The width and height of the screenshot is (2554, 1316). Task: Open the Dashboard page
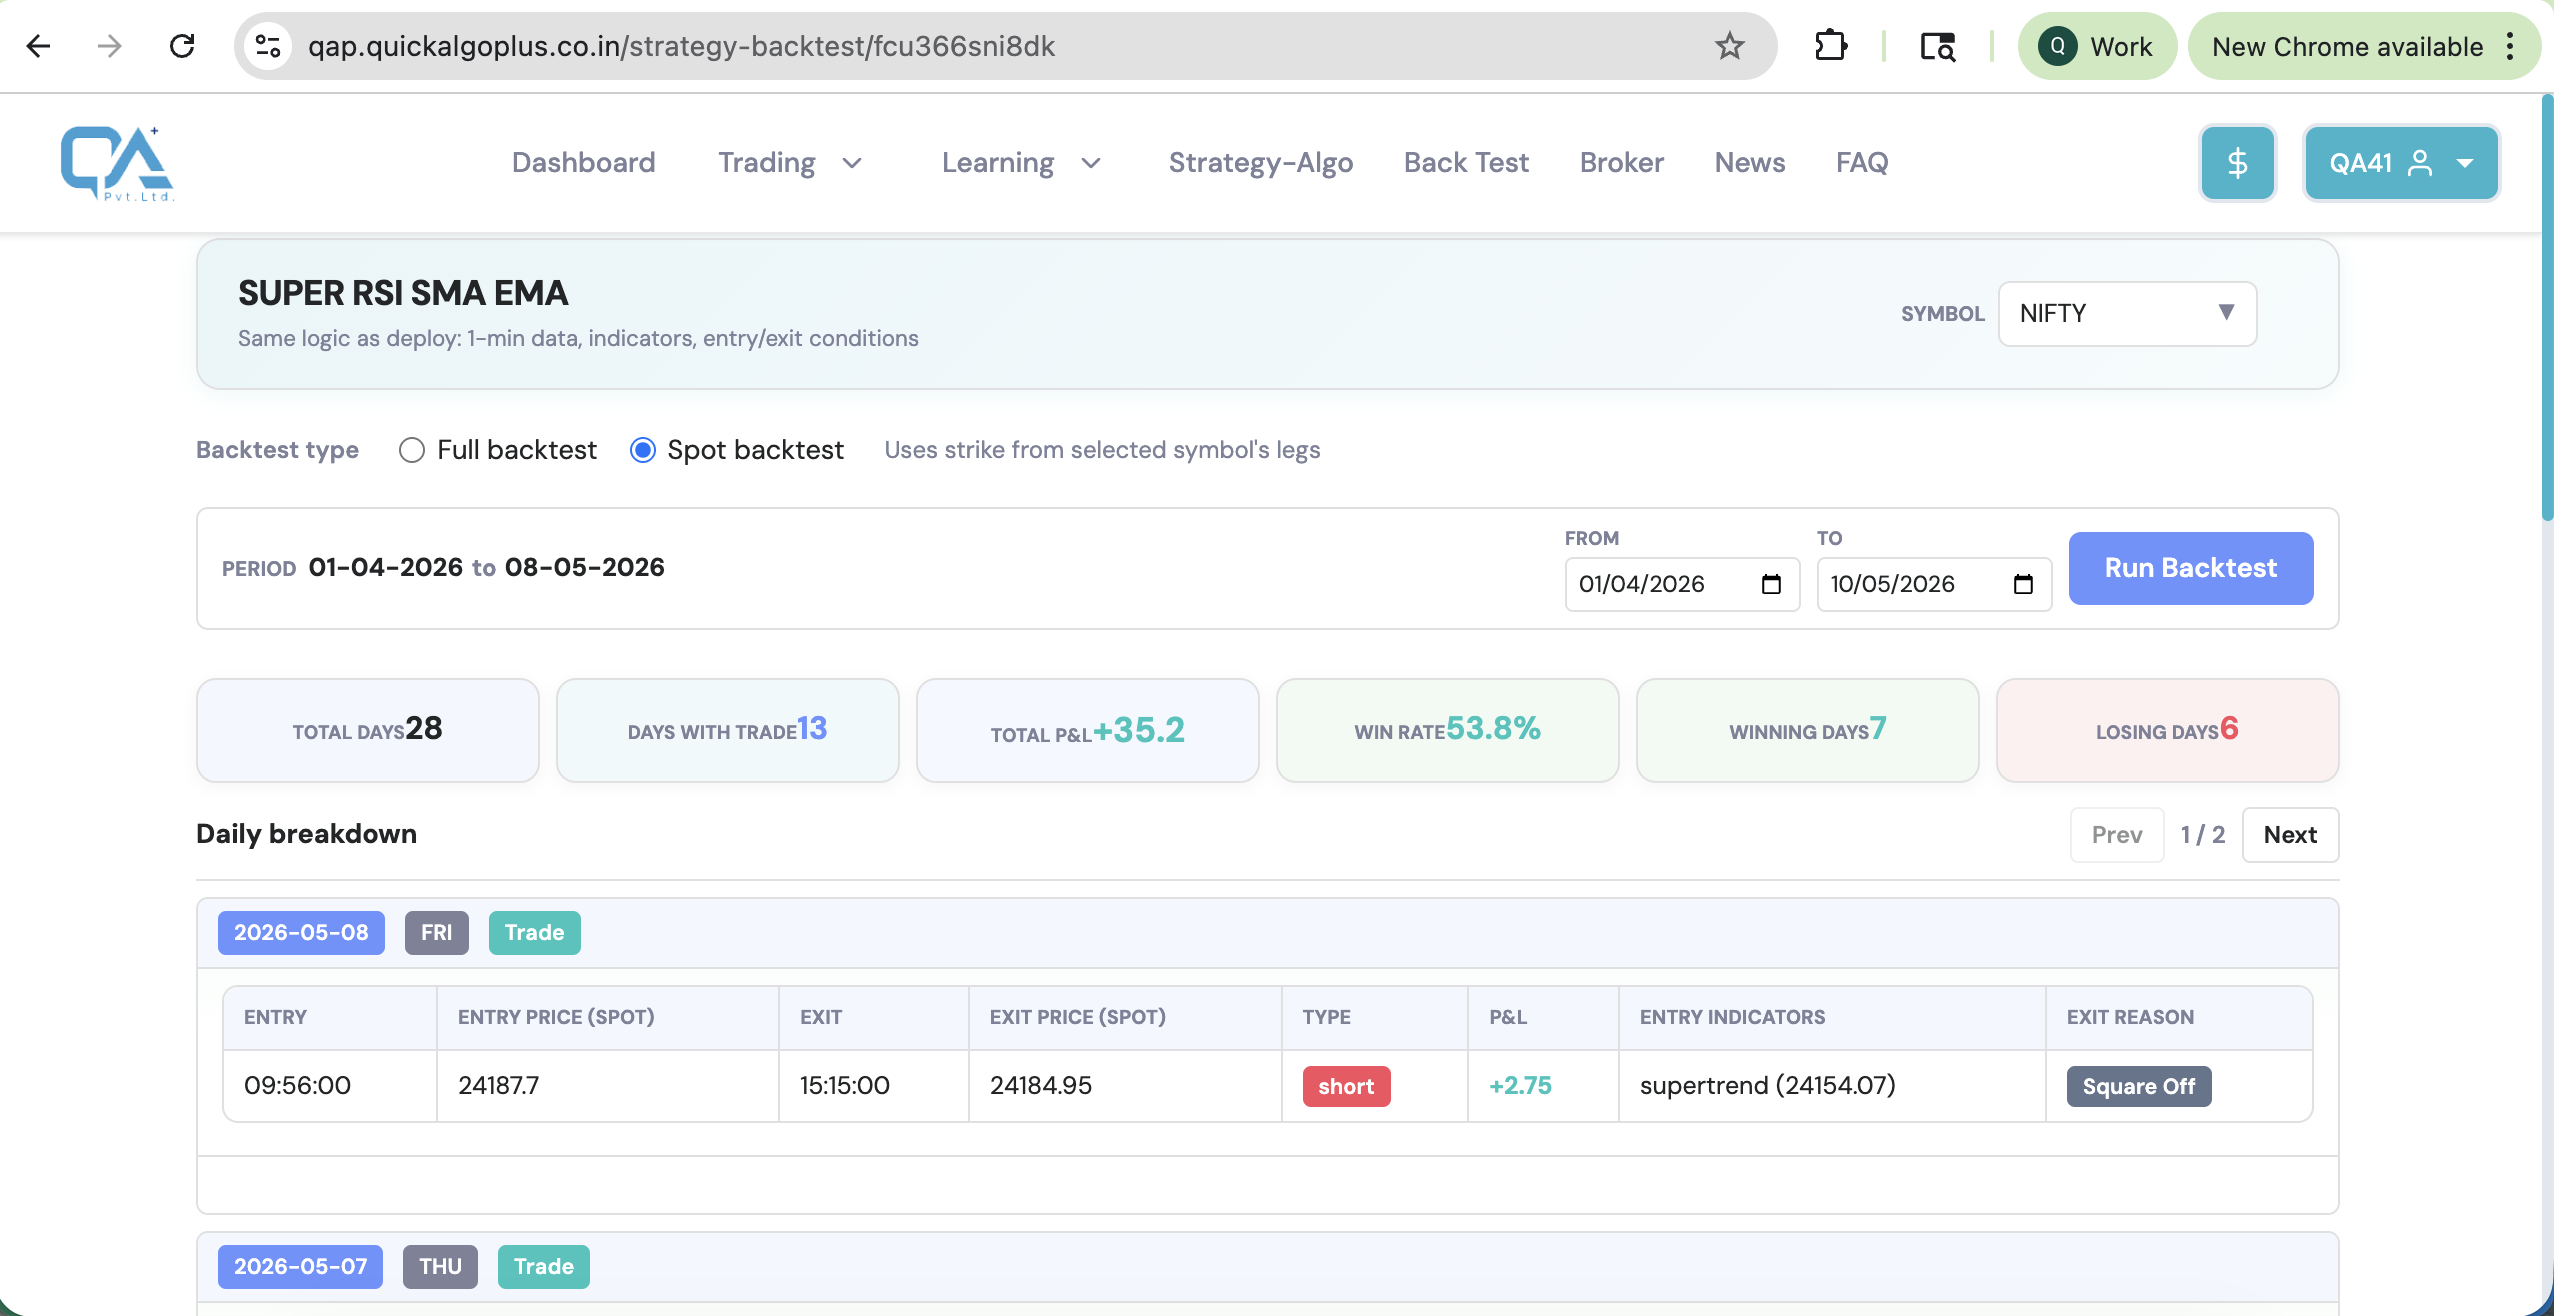pyautogui.click(x=583, y=163)
